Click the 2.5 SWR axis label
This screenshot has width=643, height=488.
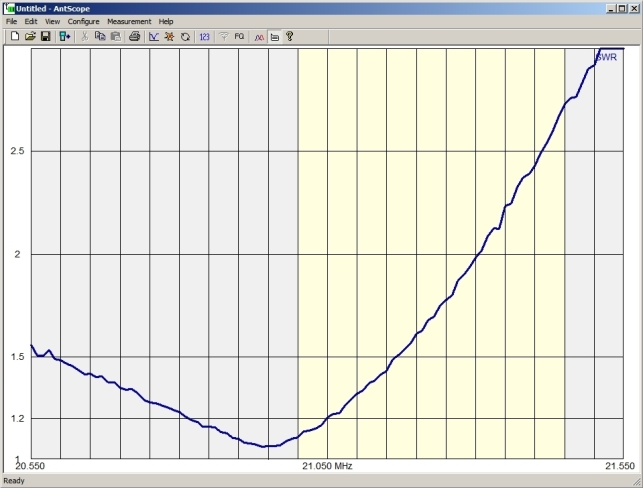point(17,151)
